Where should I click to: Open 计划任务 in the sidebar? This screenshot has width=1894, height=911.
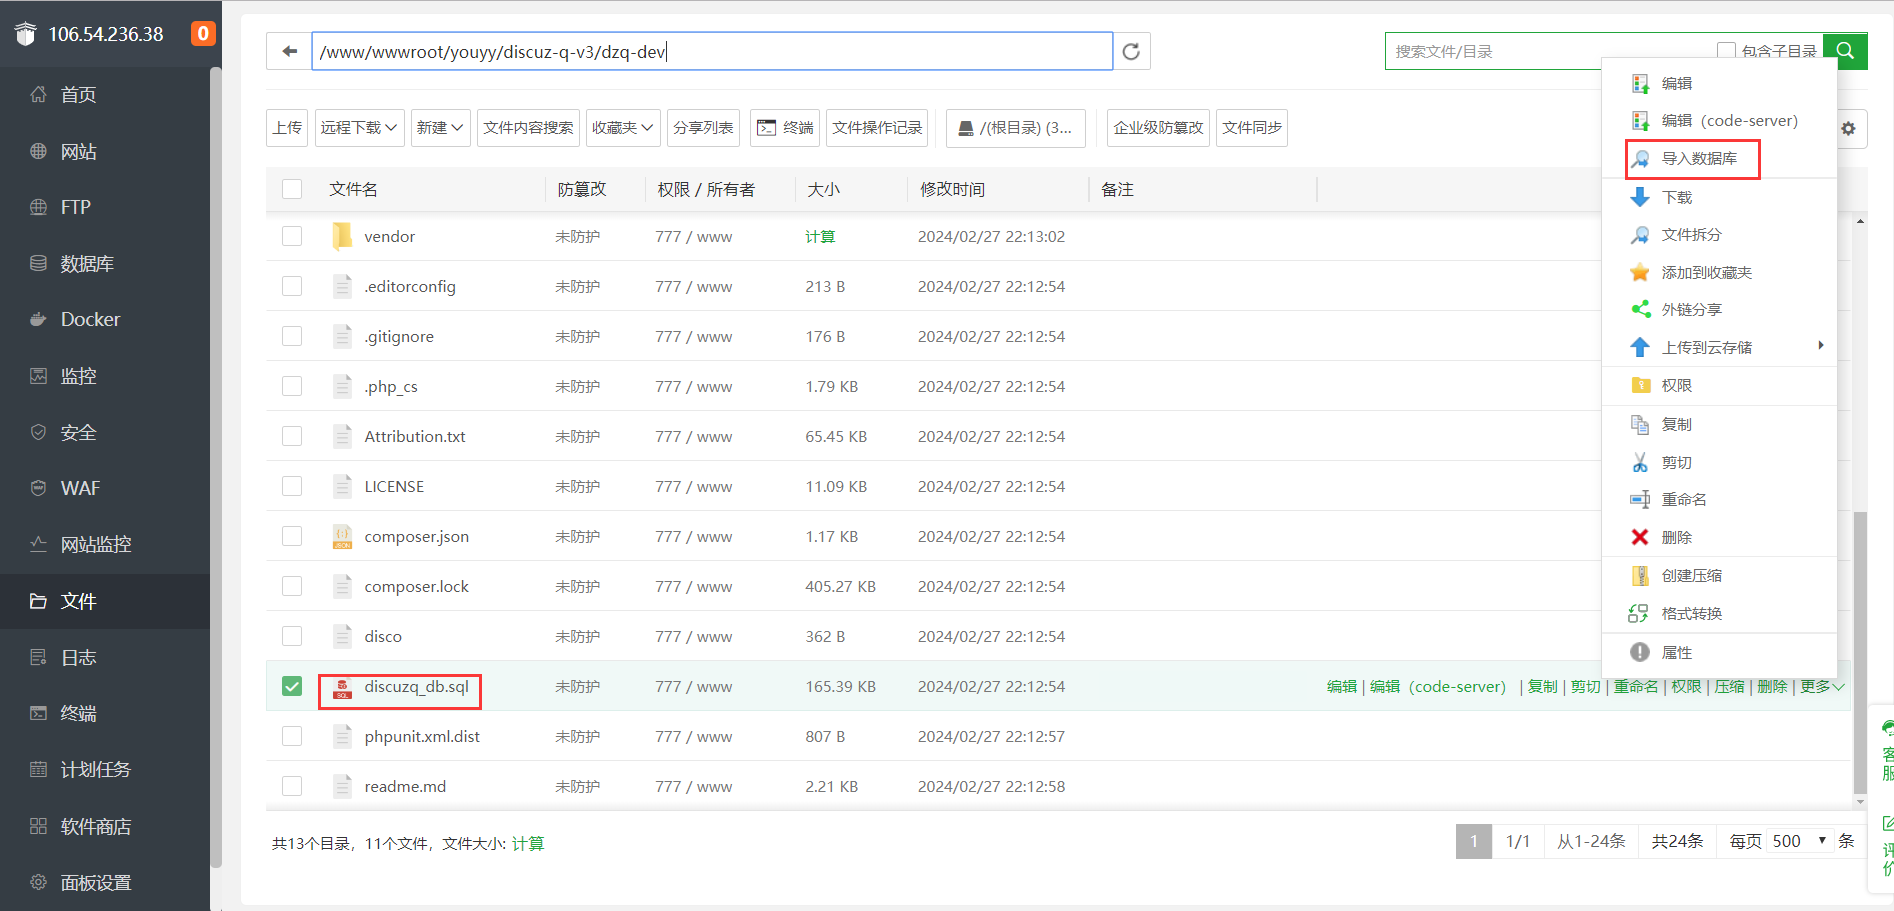105,769
